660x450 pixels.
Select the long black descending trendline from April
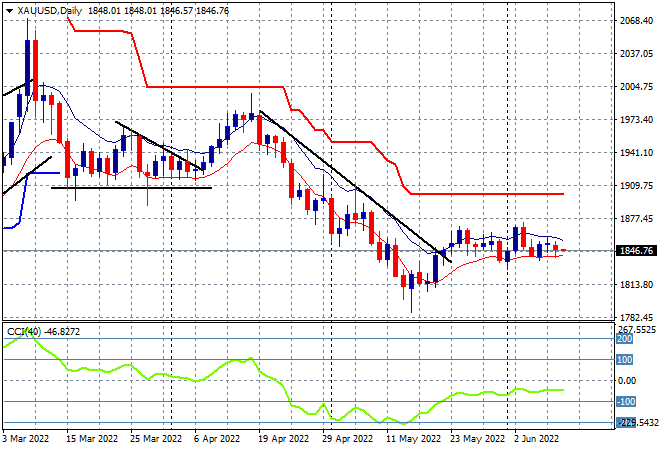355,186
